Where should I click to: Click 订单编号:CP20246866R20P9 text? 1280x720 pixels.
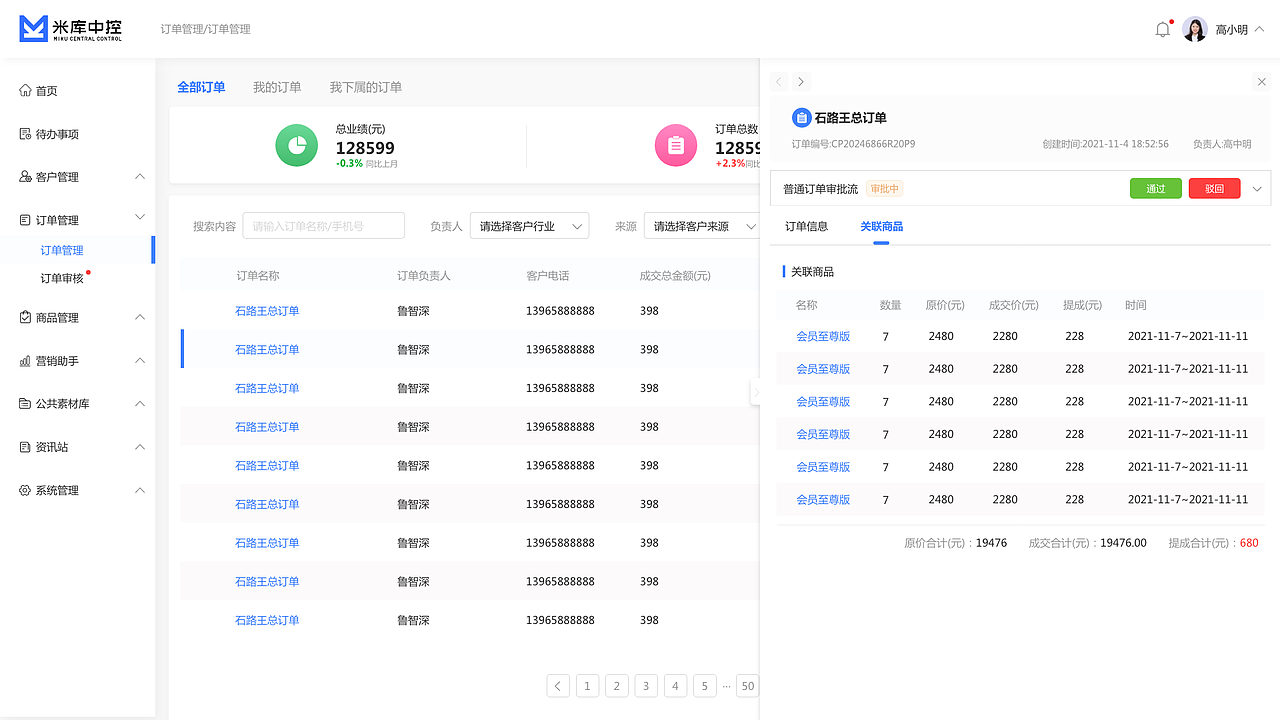click(853, 144)
